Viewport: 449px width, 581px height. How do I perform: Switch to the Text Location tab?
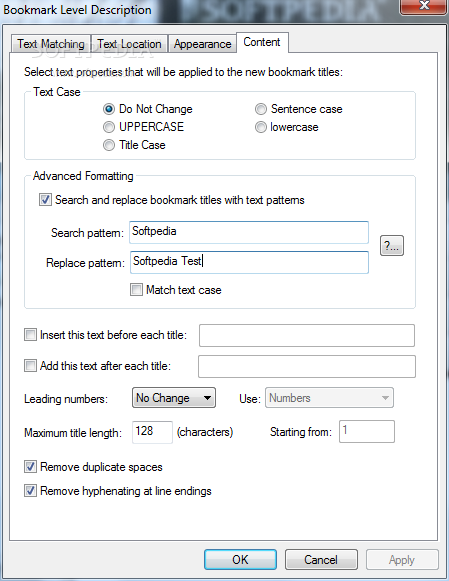coord(129,44)
